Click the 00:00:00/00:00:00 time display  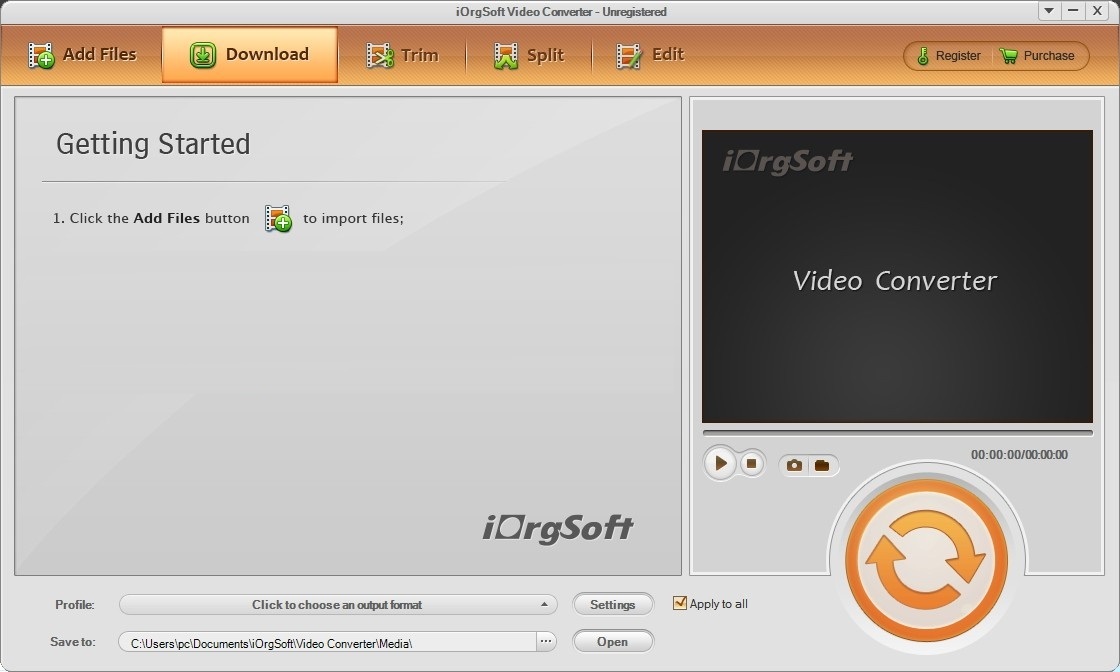pos(1019,455)
